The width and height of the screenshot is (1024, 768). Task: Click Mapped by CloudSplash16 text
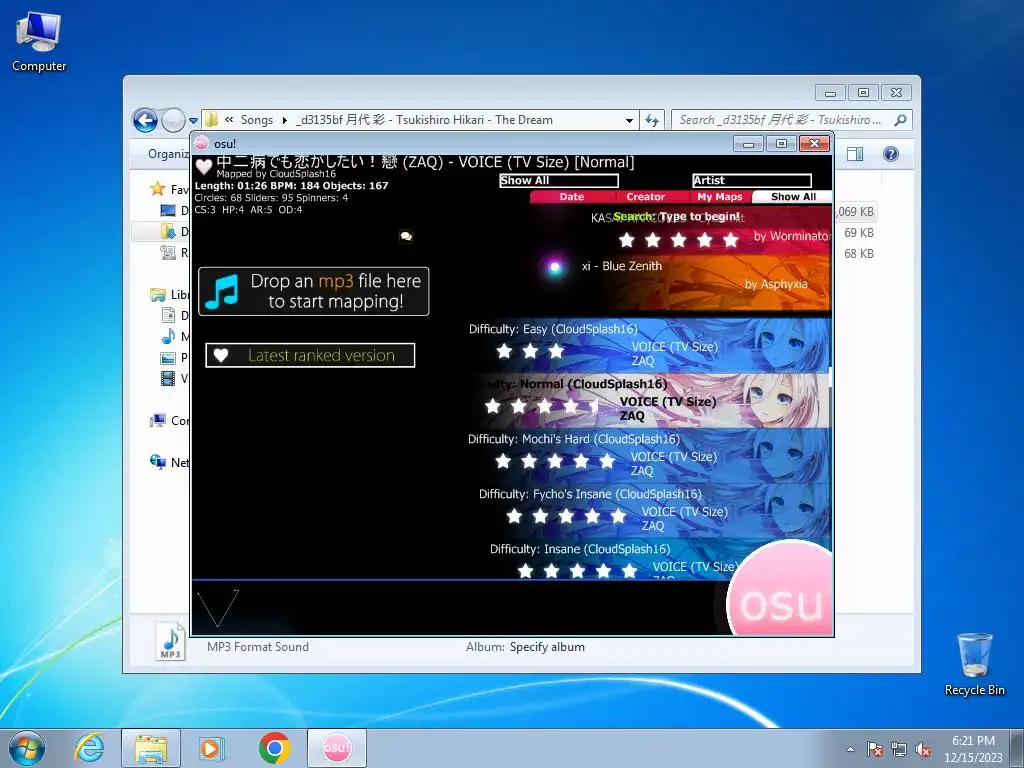276,174
